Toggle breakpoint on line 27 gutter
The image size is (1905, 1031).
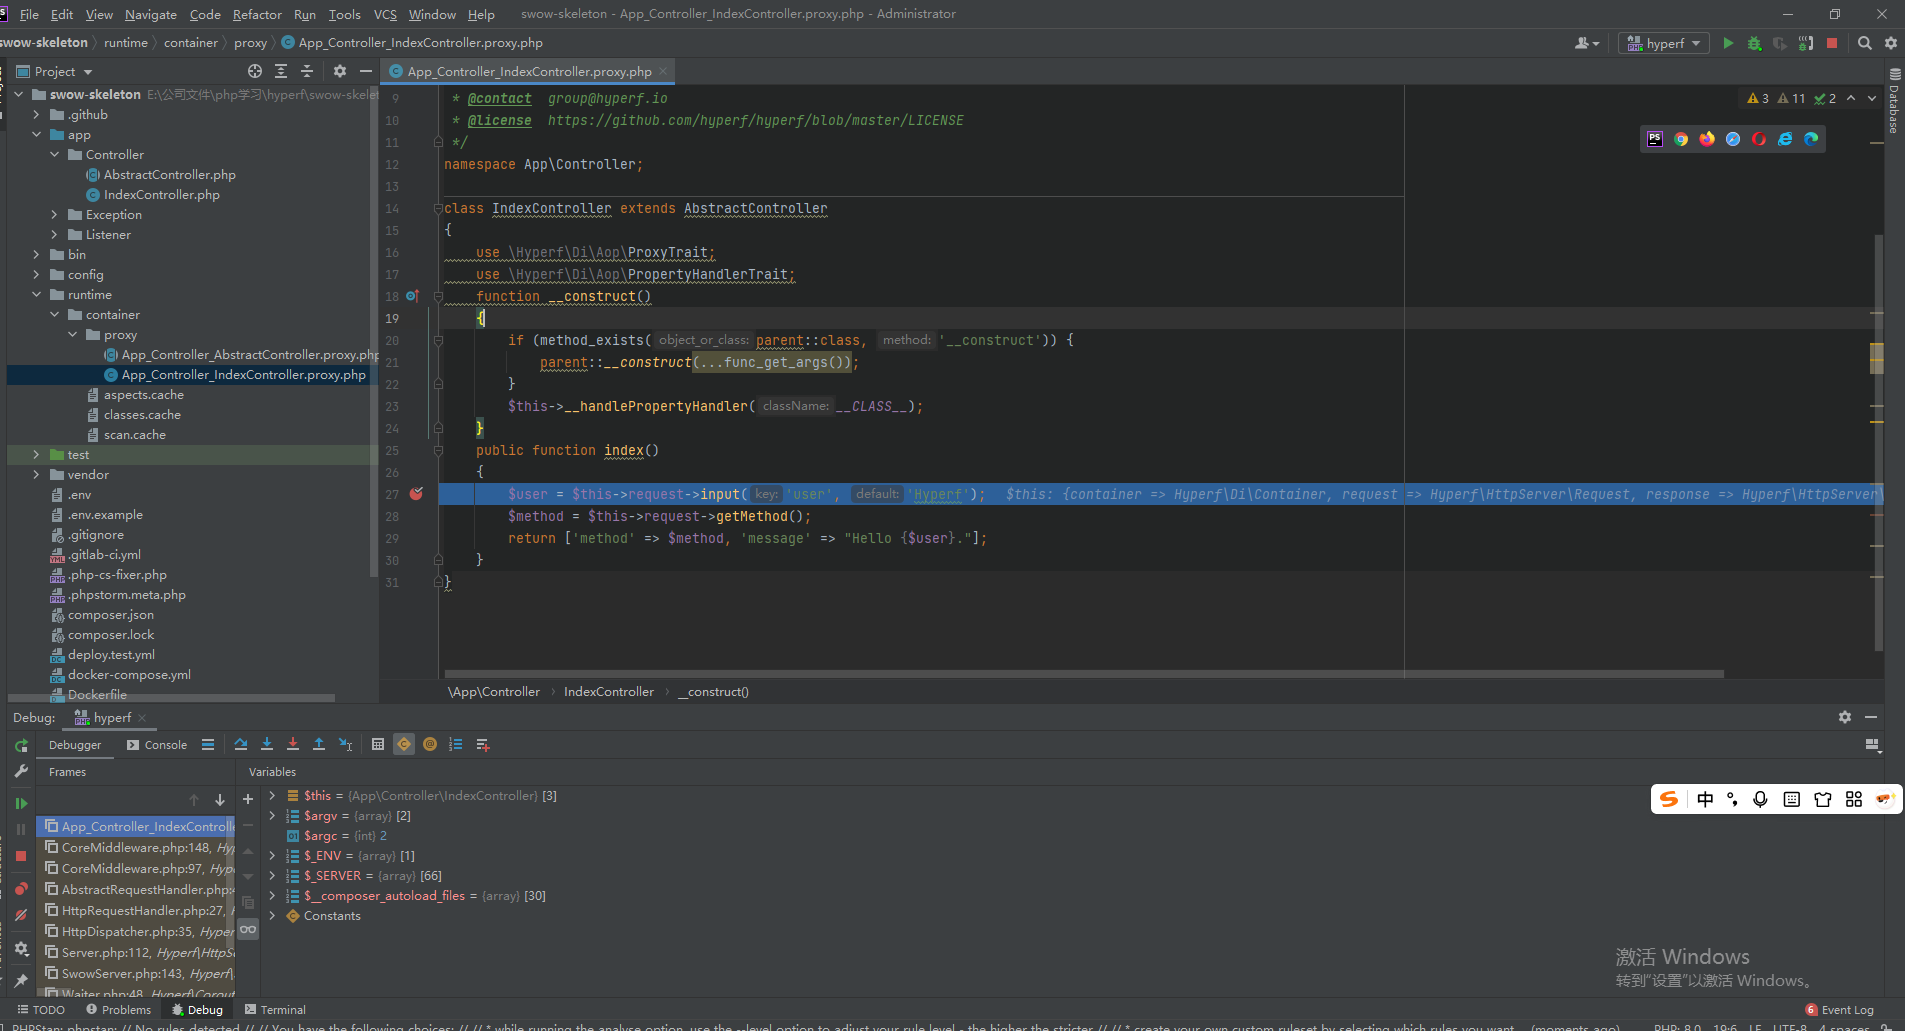(416, 494)
